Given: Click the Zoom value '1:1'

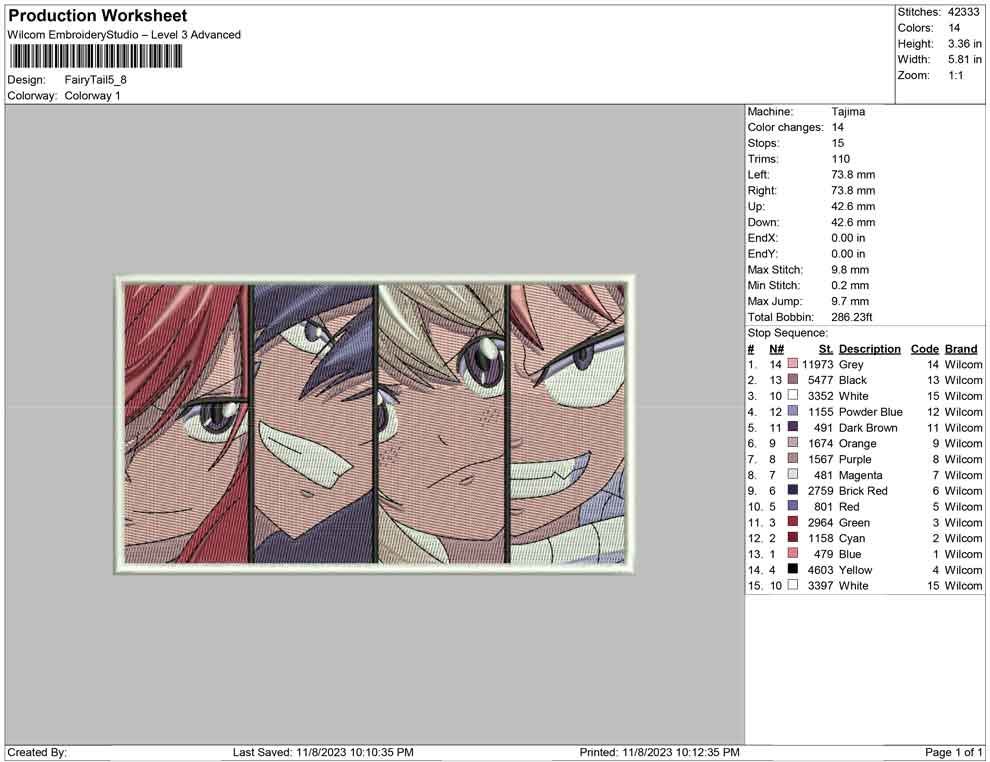Looking at the screenshot, I should pos(956,75).
